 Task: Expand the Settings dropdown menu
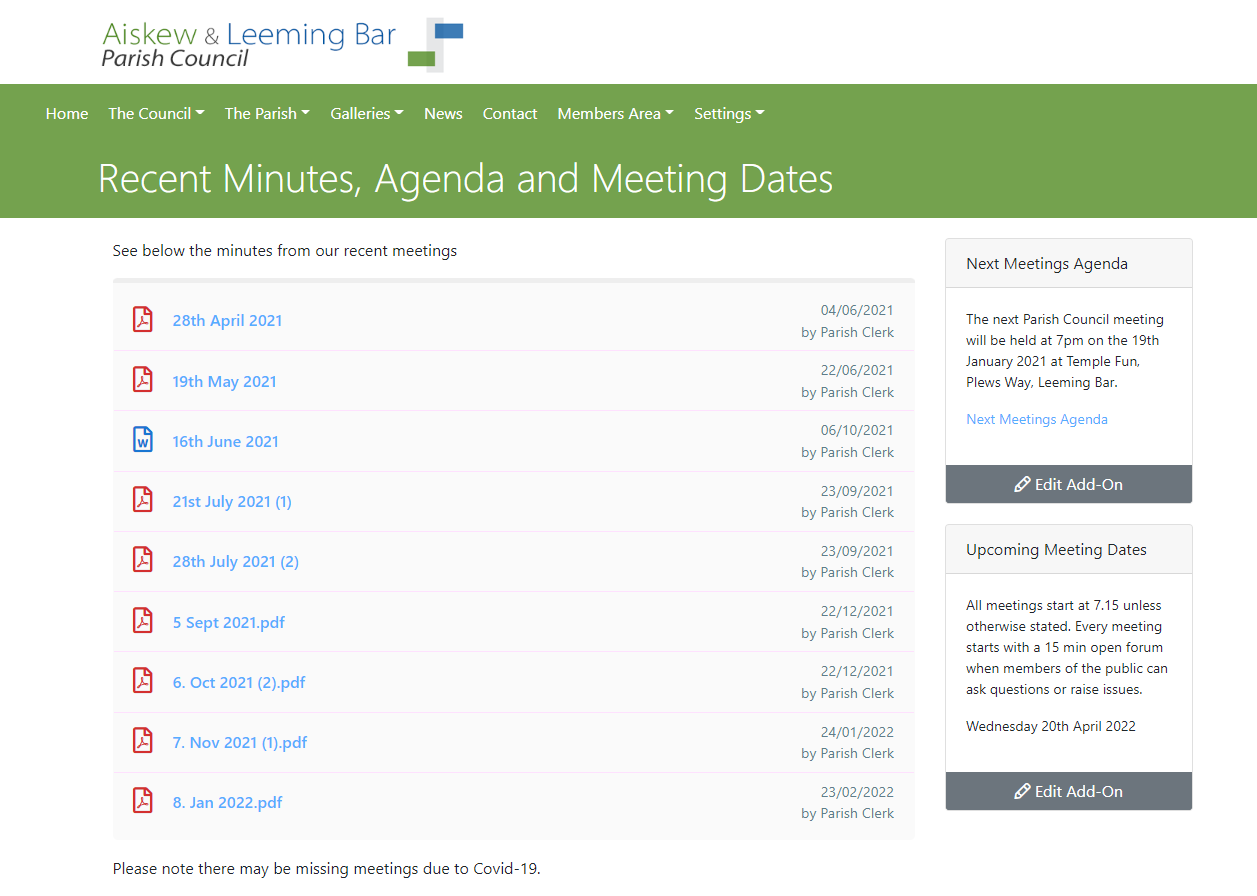(729, 114)
